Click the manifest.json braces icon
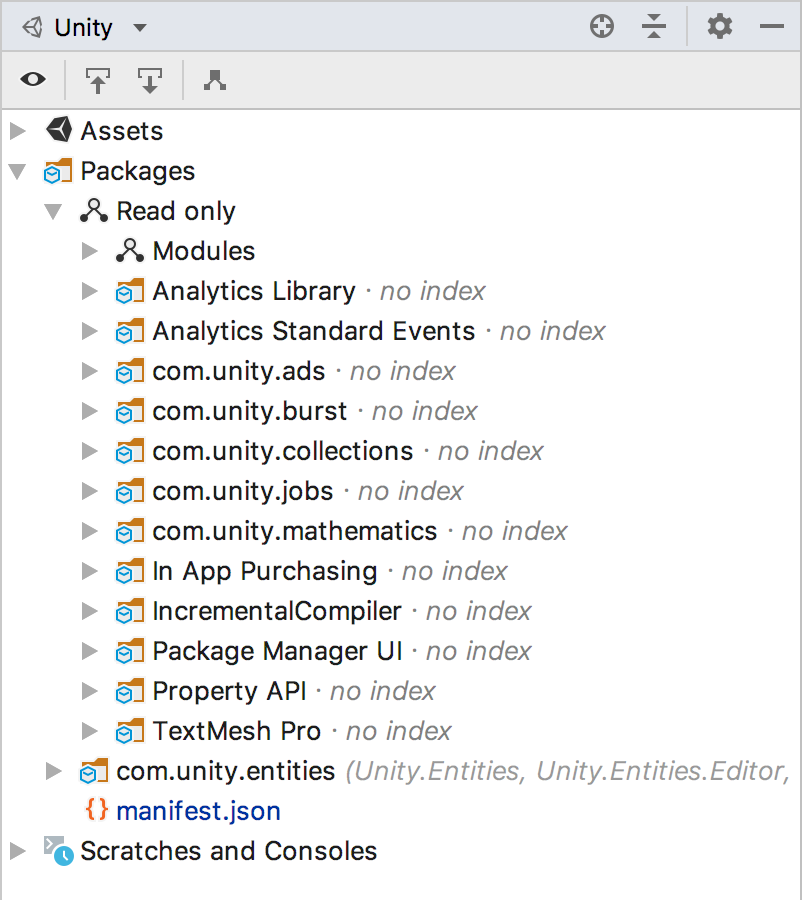Viewport: 802px width, 900px height. [96, 810]
